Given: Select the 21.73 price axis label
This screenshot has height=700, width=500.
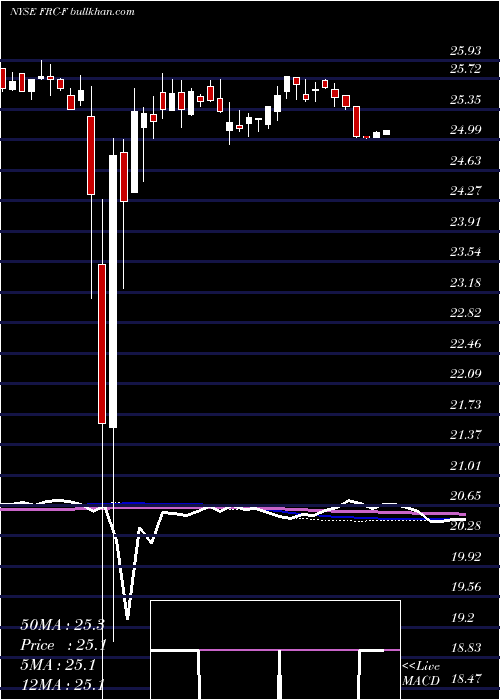Looking at the screenshot, I should coord(465,404).
